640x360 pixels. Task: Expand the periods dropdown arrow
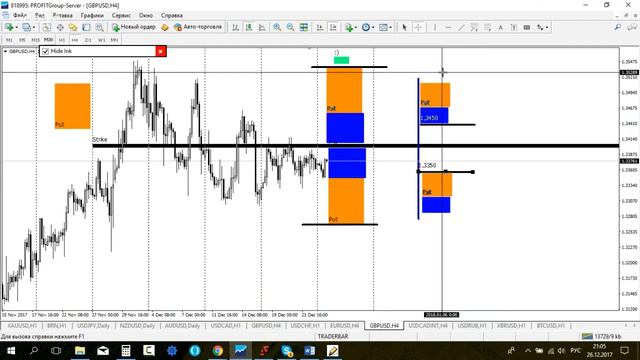click(373, 27)
